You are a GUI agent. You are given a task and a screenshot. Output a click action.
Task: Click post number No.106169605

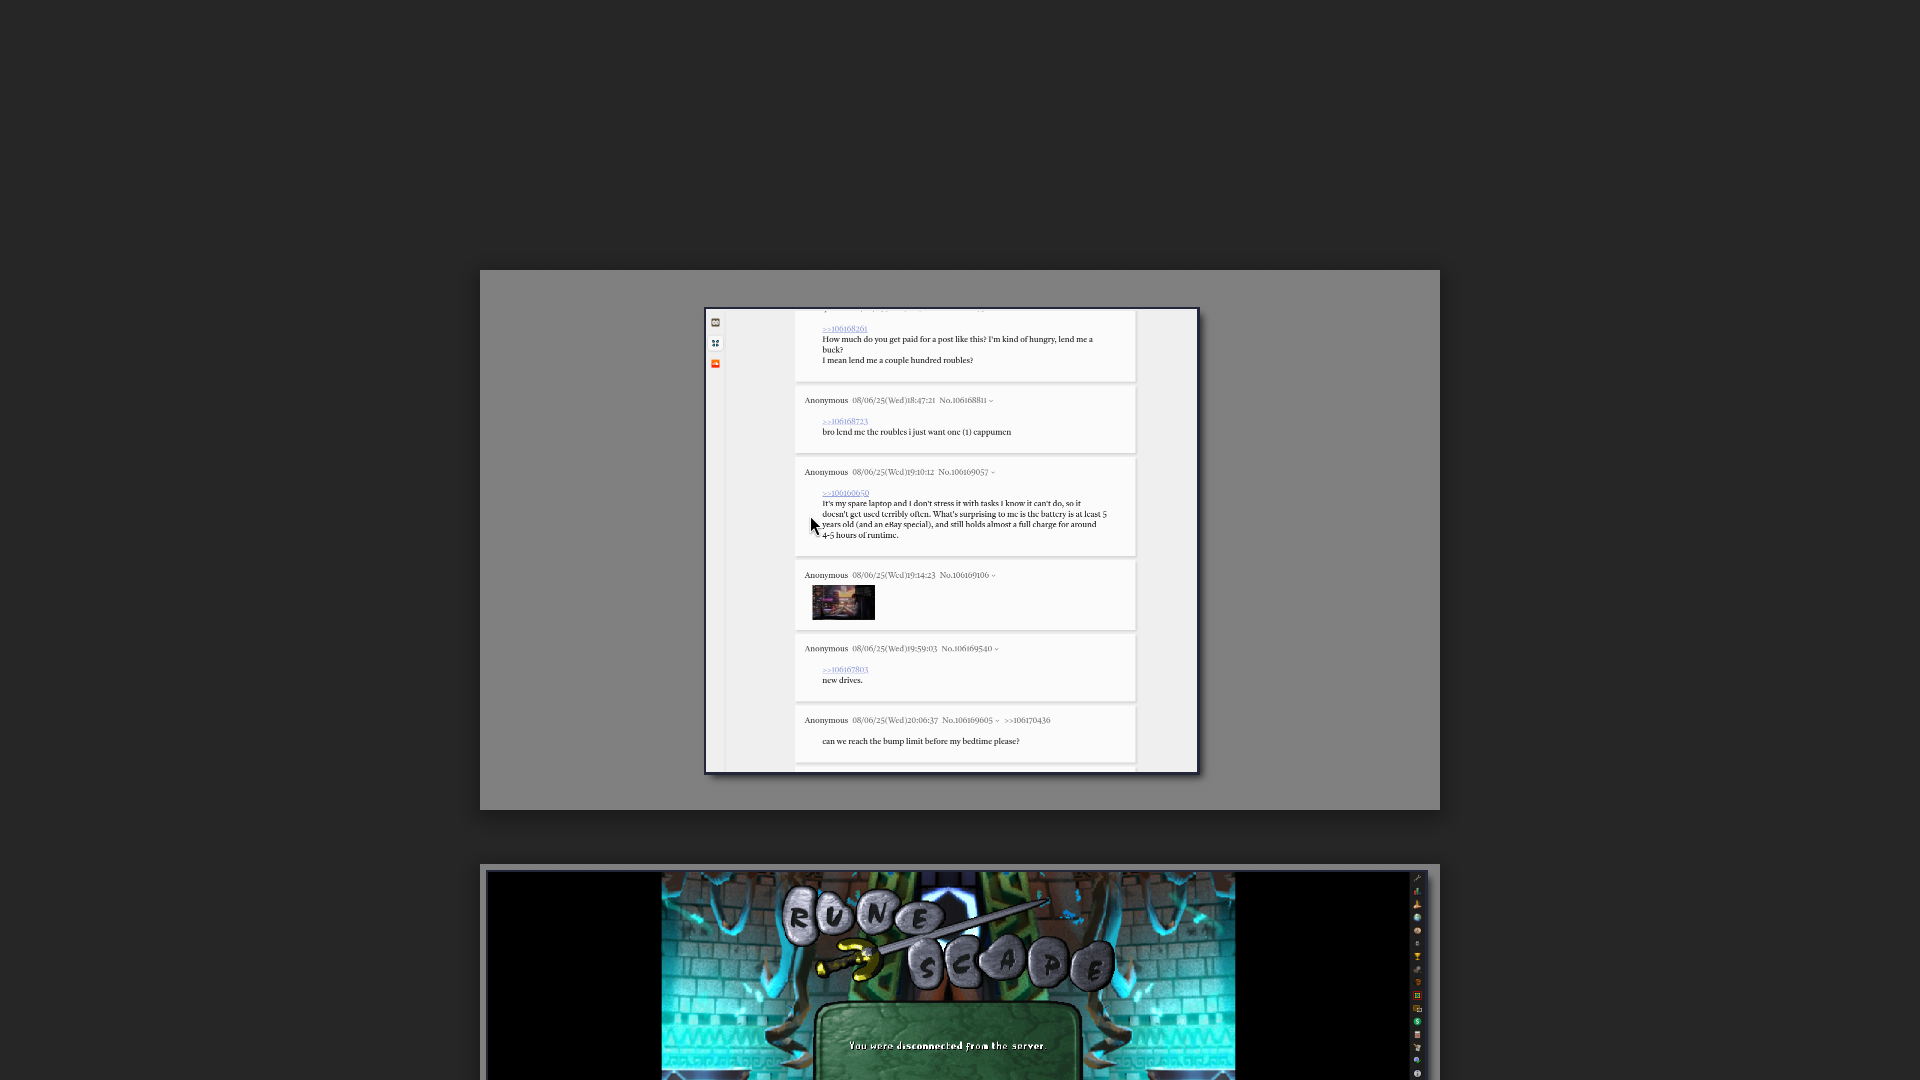[x=967, y=720]
